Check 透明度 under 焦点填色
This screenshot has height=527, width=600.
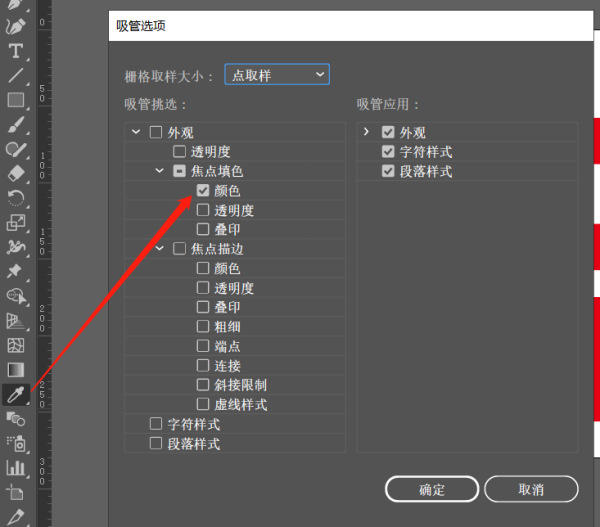(x=203, y=210)
